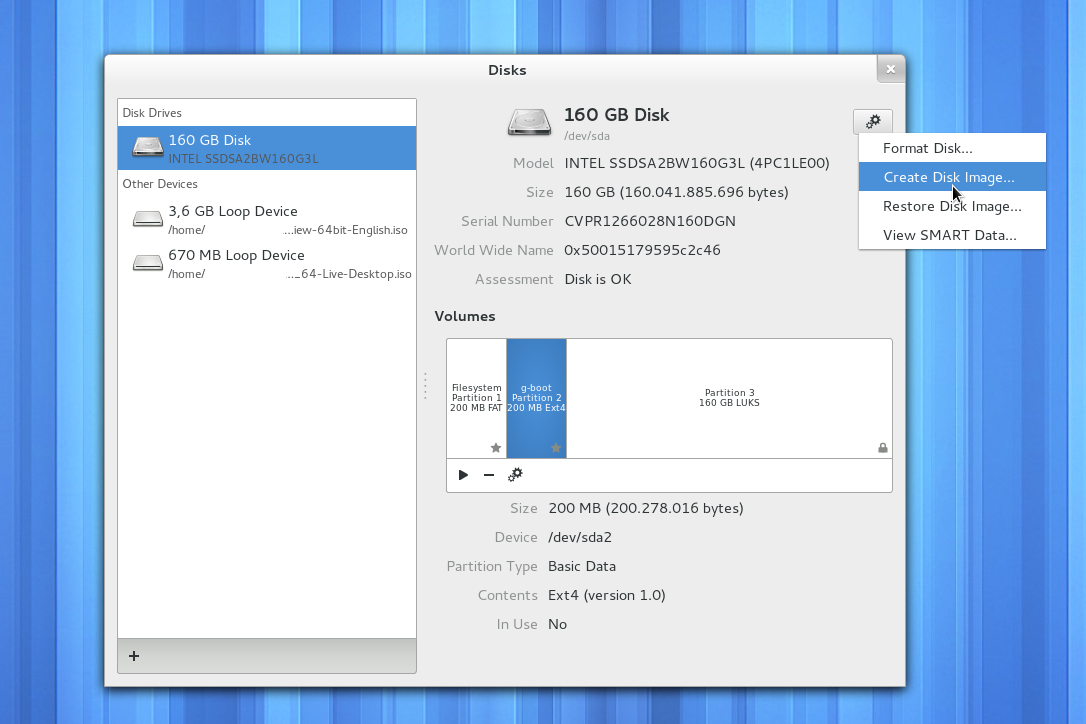The width and height of the screenshot is (1086, 724).
Task: Click the In Use value No
Action: pyautogui.click(x=558, y=624)
